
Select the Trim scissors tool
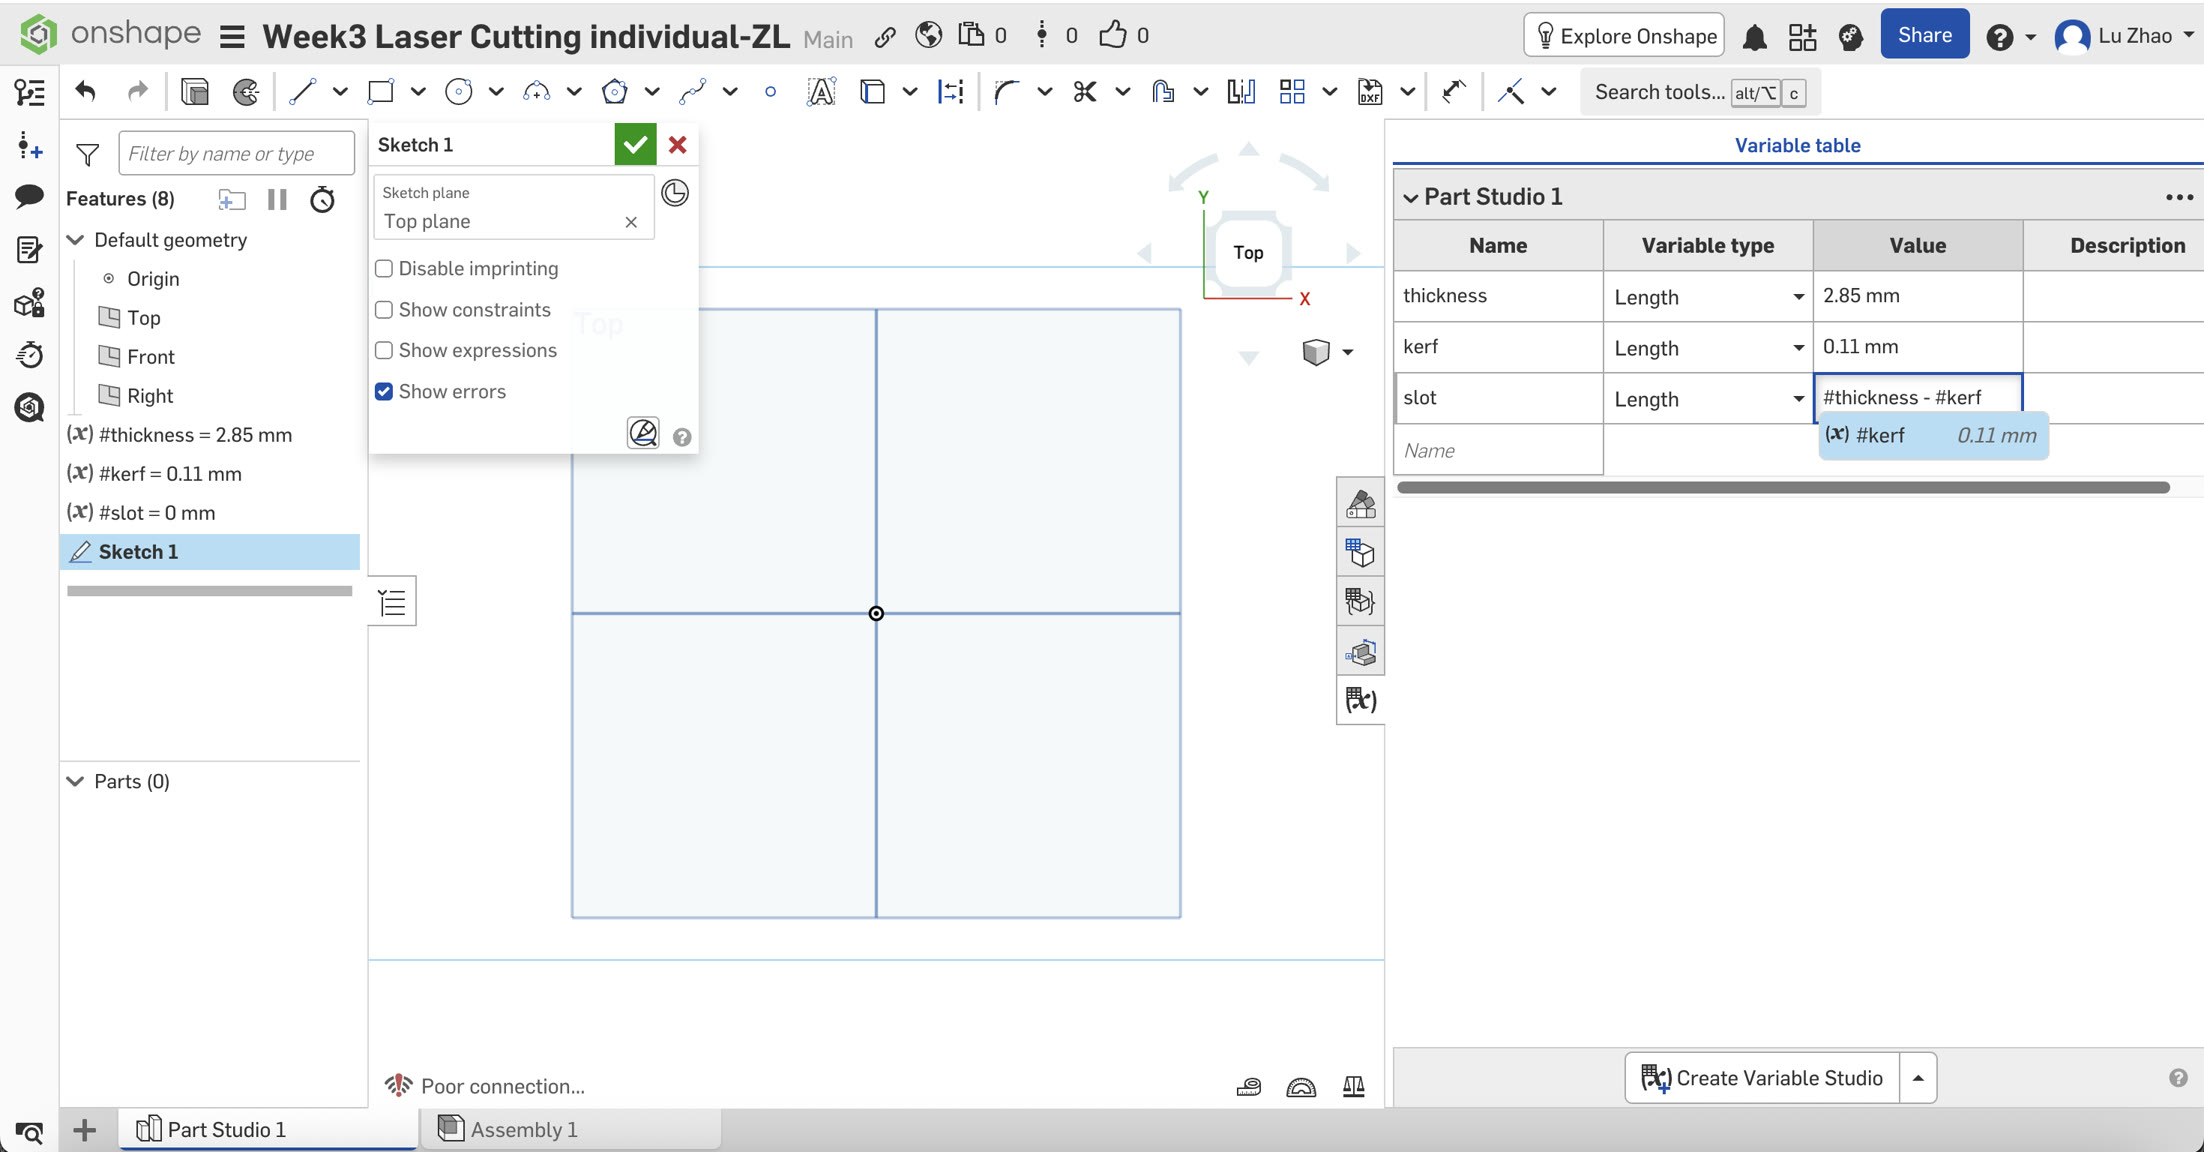pyautogui.click(x=1084, y=92)
